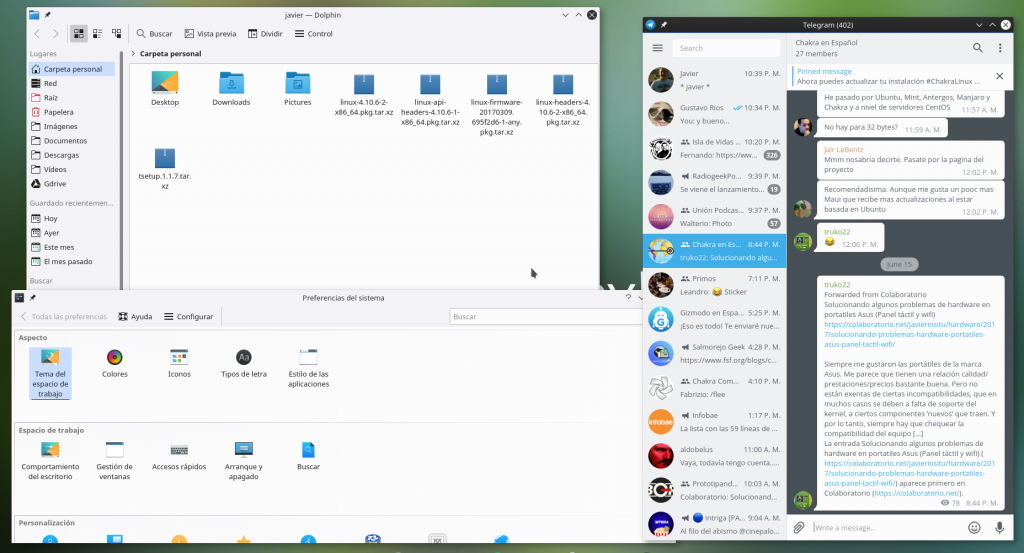Attach a file with paperclip icon

tap(799, 528)
